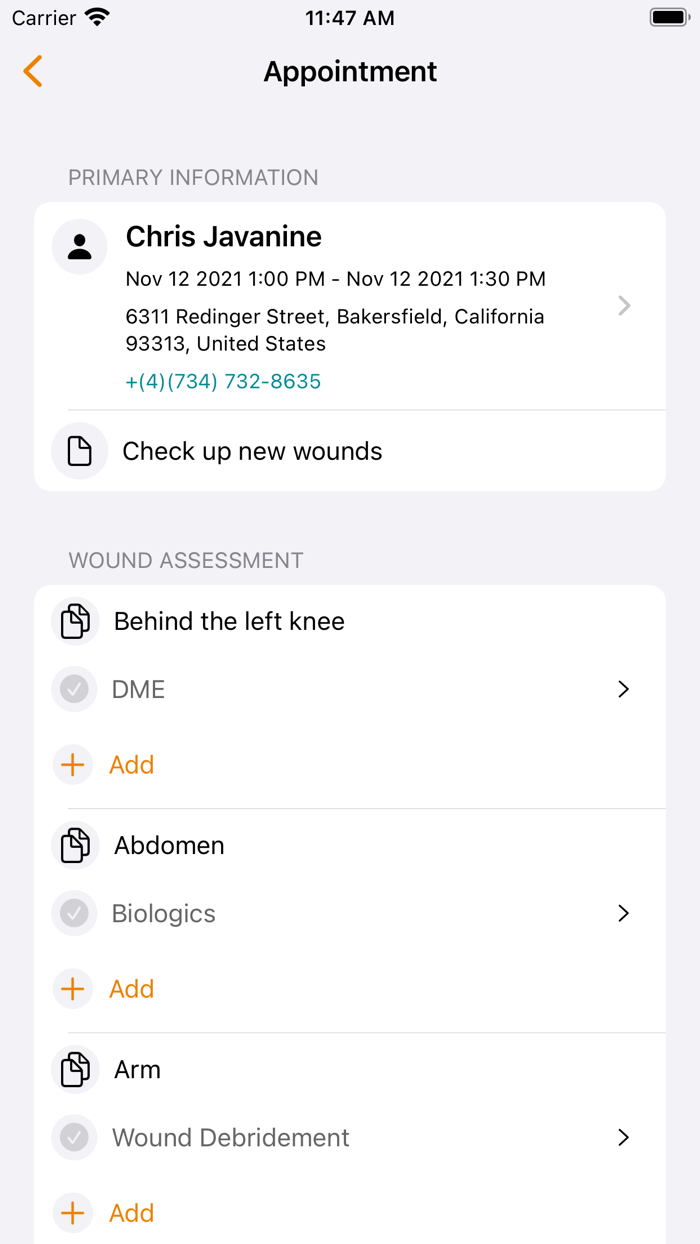Tap the back arrow to leave Appointment screen
The height and width of the screenshot is (1244, 700).
pos(32,71)
